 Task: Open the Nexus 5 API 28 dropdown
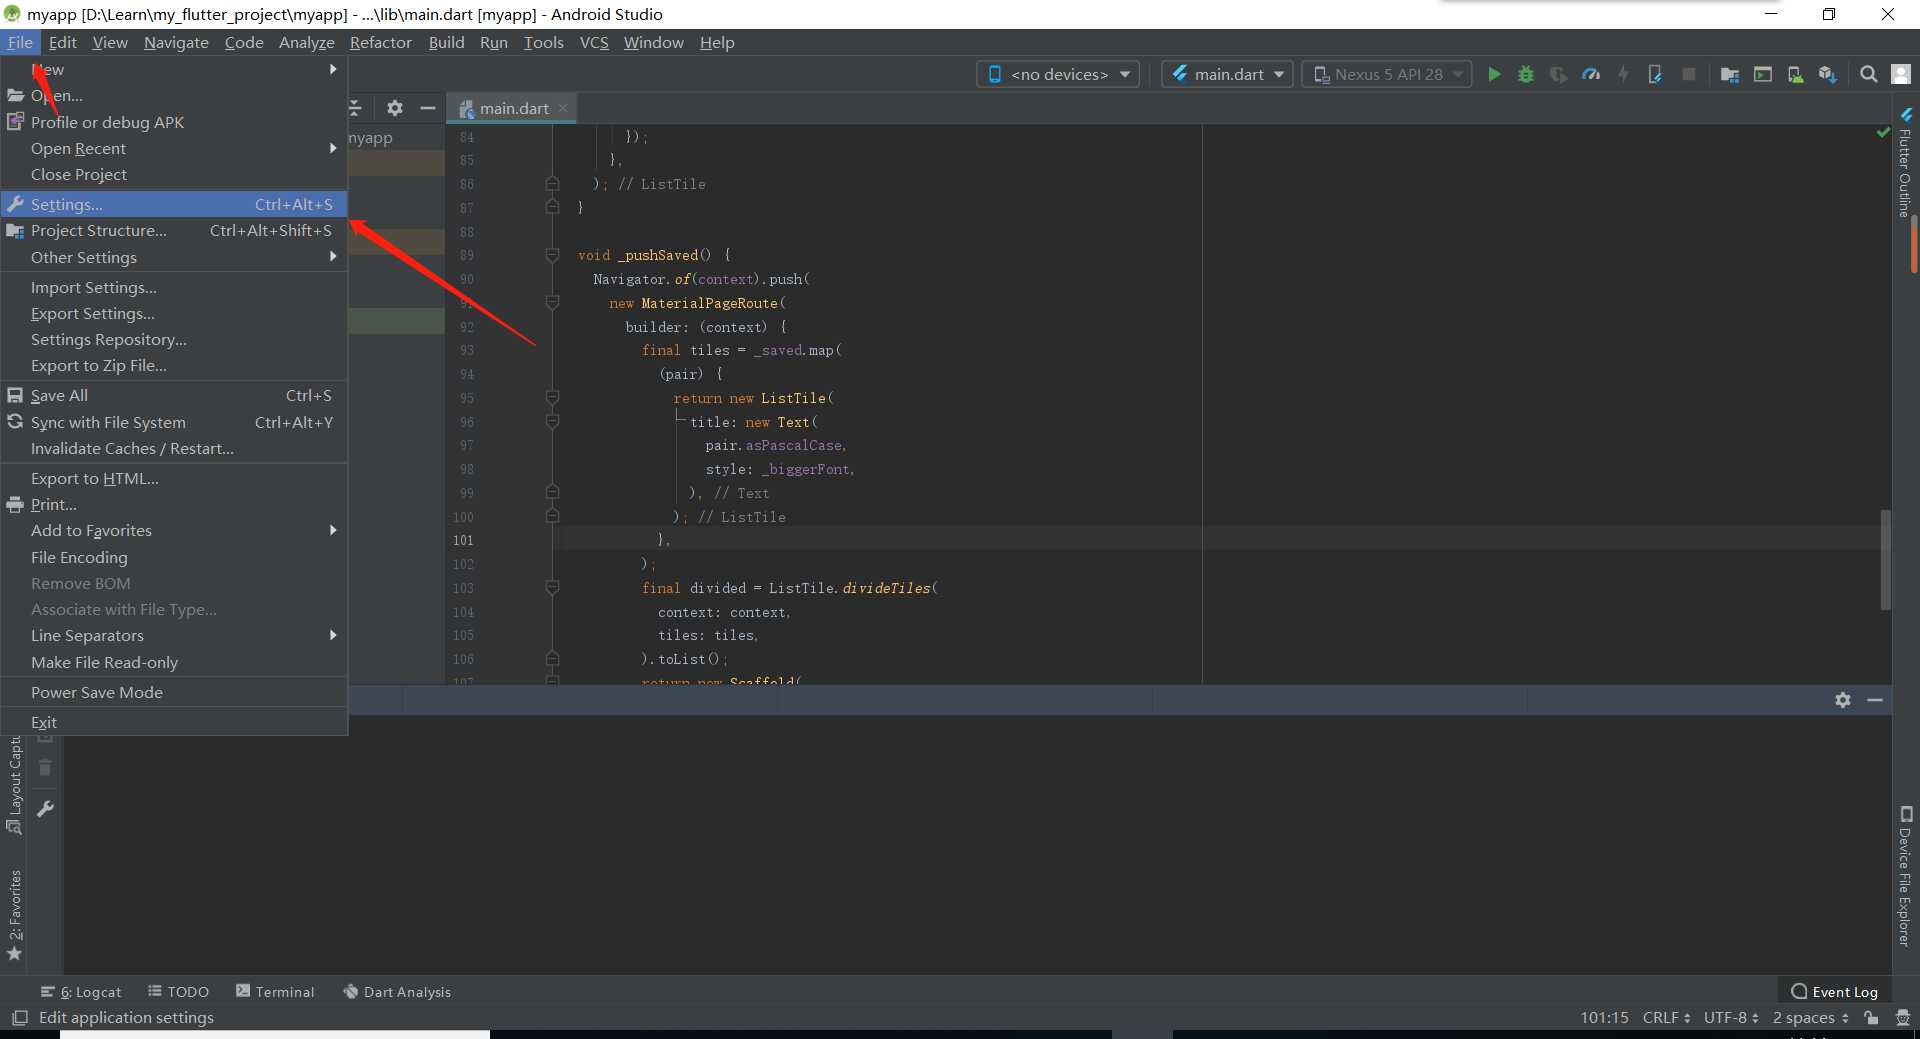tap(1387, 74)
